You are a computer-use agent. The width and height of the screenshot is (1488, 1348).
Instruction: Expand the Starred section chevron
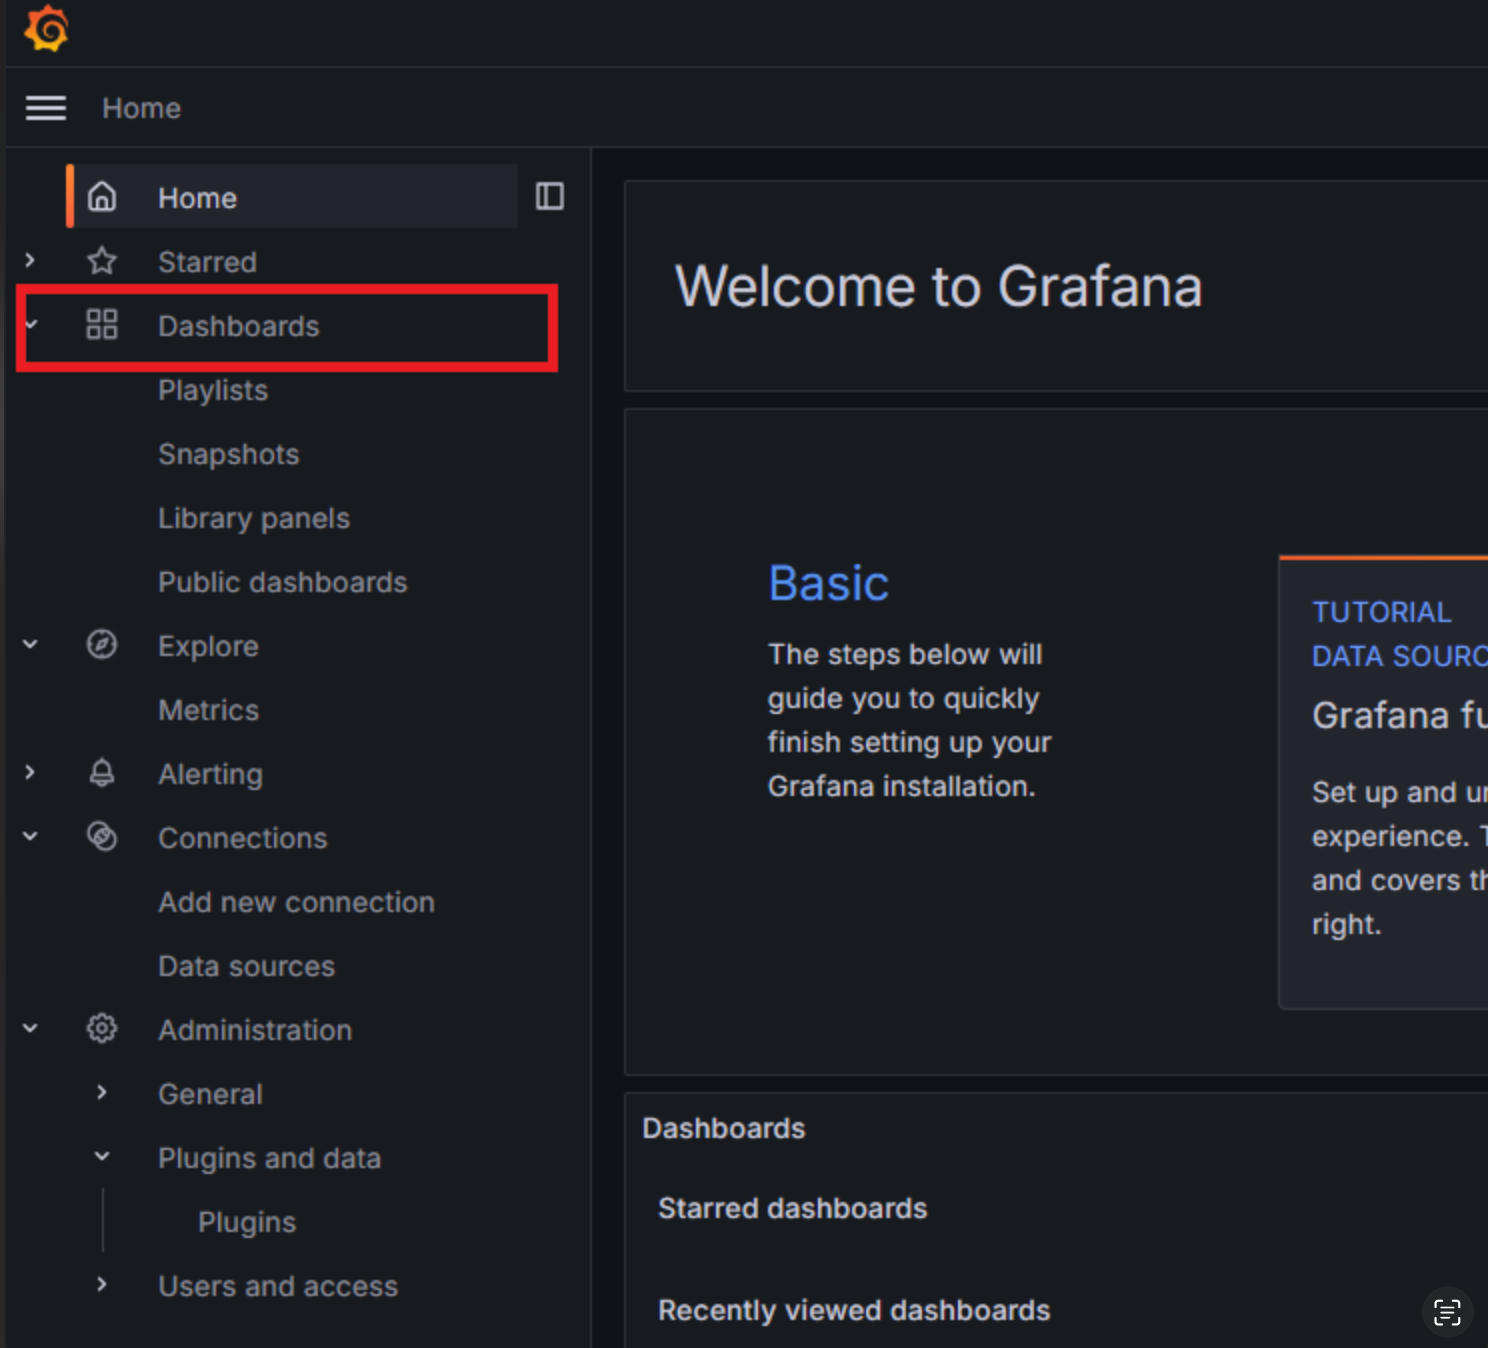coord(30,261)
